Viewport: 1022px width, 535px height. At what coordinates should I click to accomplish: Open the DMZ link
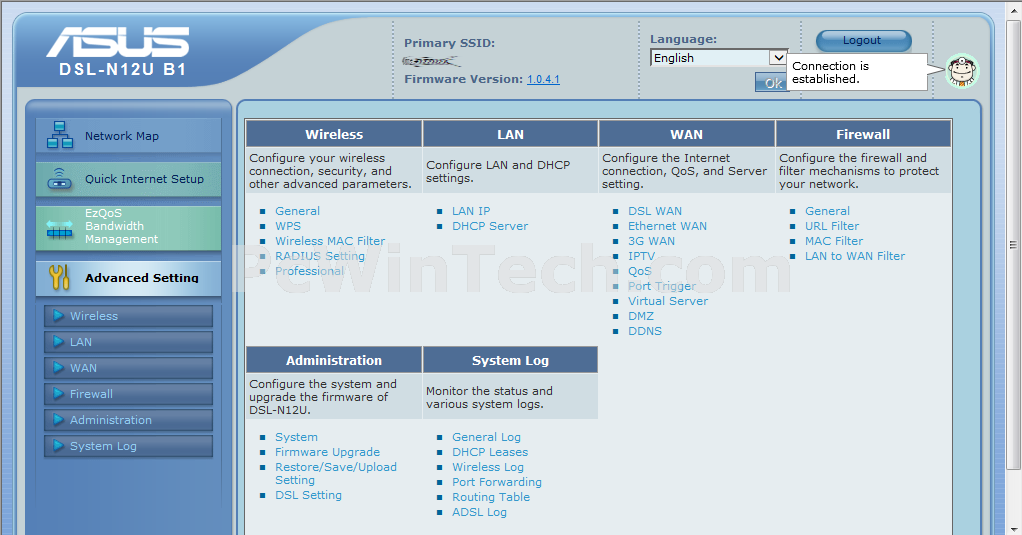point(641,315)
